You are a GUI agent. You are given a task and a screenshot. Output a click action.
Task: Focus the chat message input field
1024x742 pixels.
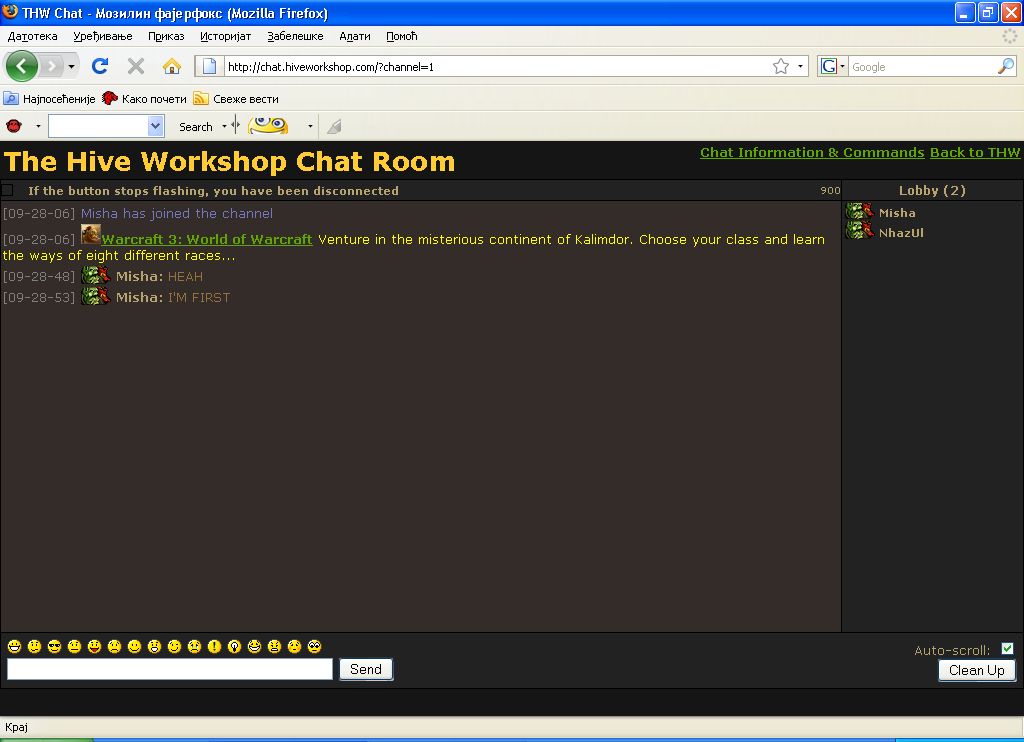170,669
